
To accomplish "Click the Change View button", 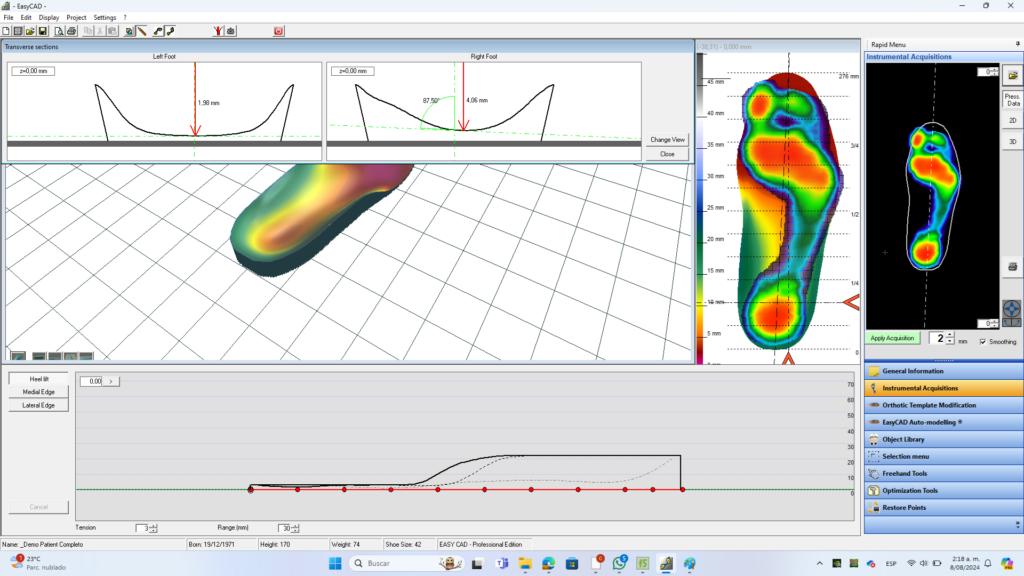I will point(667,140).
